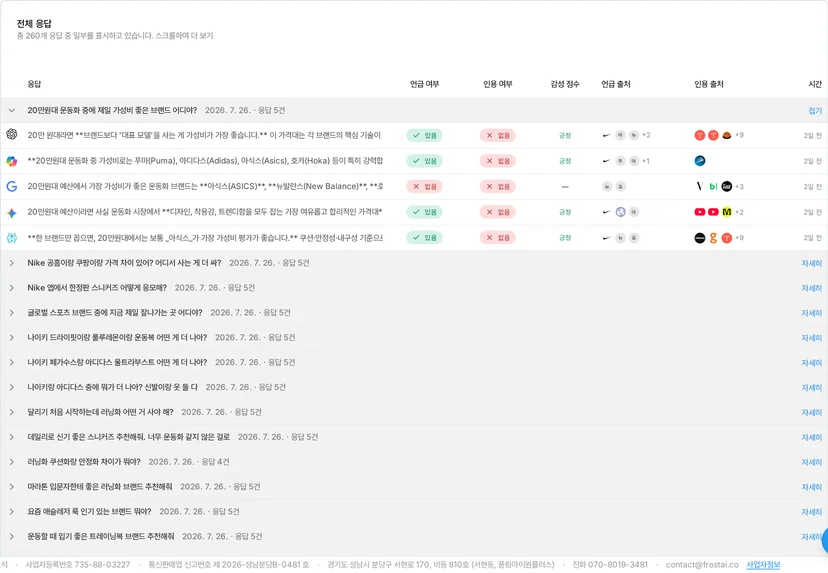
Task: Click the red 없음 mention badge in Google row
Action: pos(425,186)
